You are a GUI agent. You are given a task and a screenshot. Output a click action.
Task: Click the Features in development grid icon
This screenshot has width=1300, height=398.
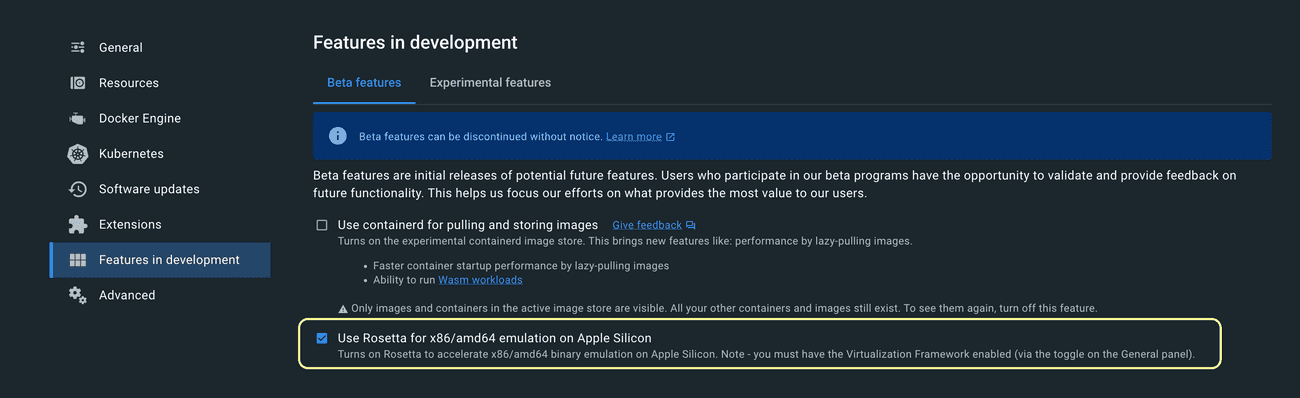[78, 260]
